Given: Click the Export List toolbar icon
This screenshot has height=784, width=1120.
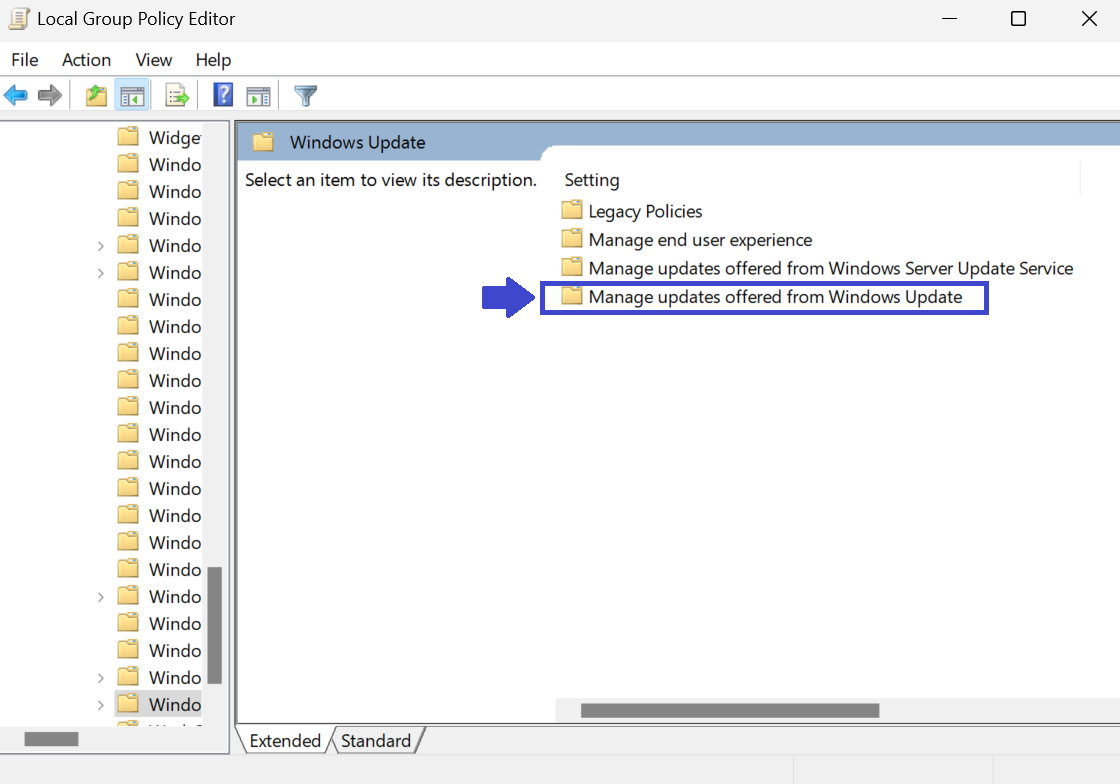Looking at the screenshot, I should pos(177,96).
